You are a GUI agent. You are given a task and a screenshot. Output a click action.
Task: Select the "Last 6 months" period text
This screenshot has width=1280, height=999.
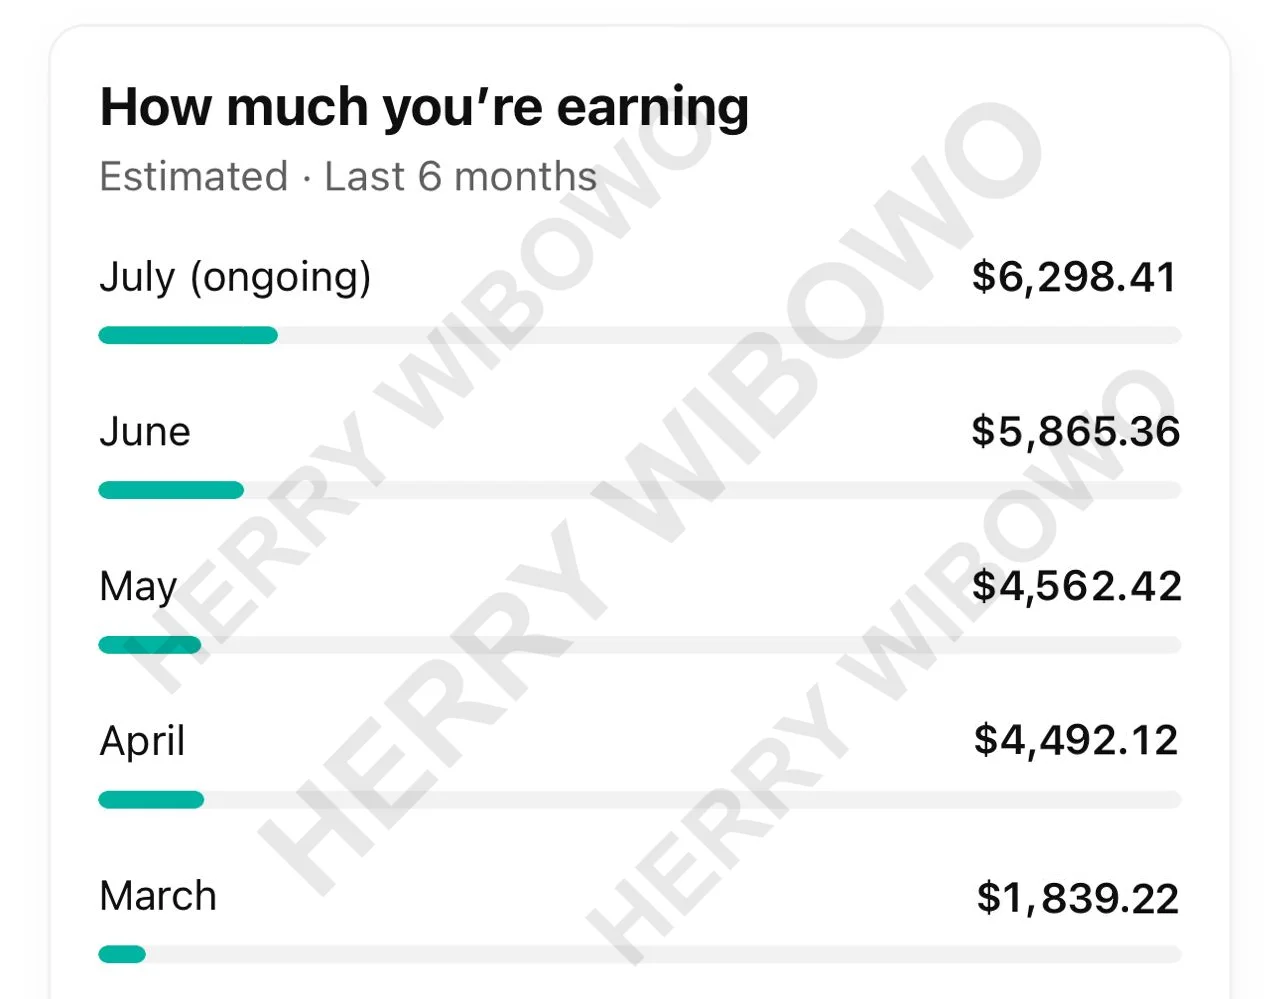tap(460, 177)
